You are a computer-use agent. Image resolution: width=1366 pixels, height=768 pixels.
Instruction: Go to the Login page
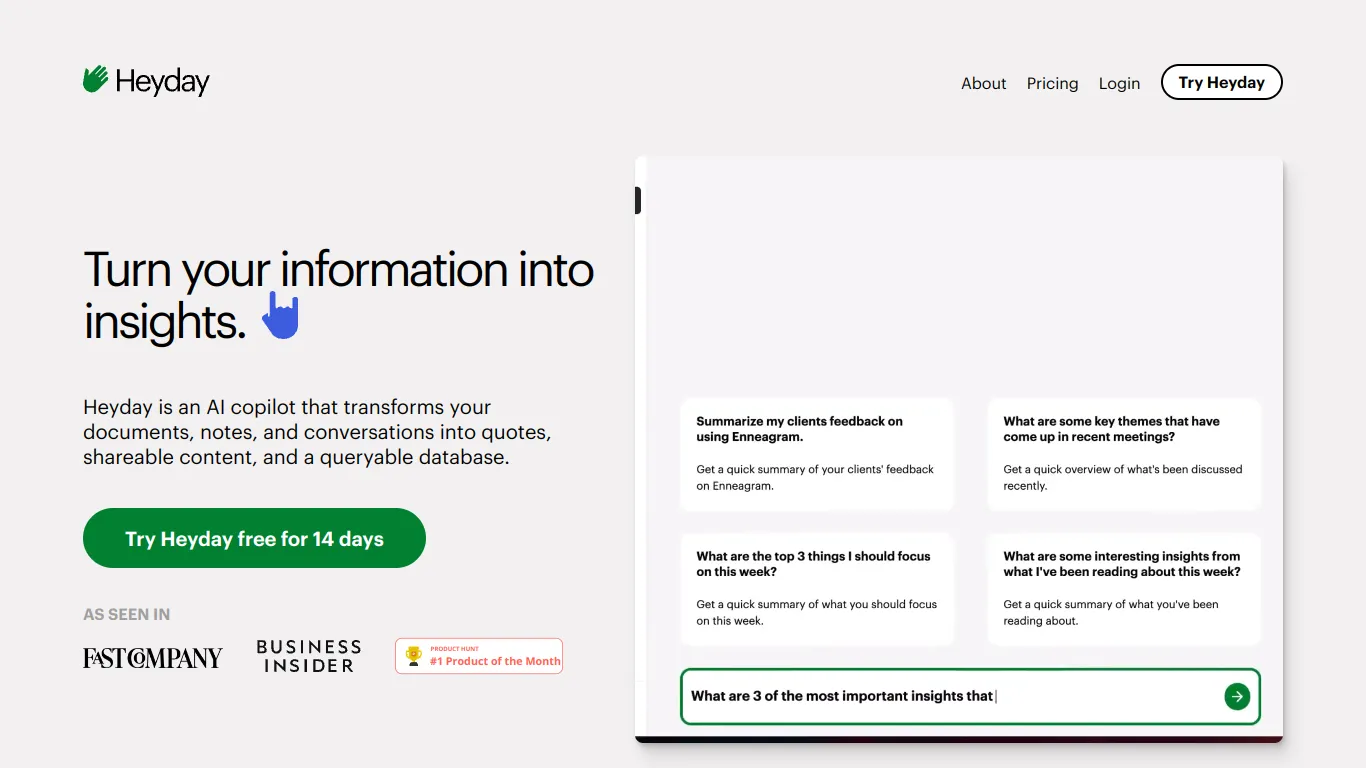pos(1119,83)
